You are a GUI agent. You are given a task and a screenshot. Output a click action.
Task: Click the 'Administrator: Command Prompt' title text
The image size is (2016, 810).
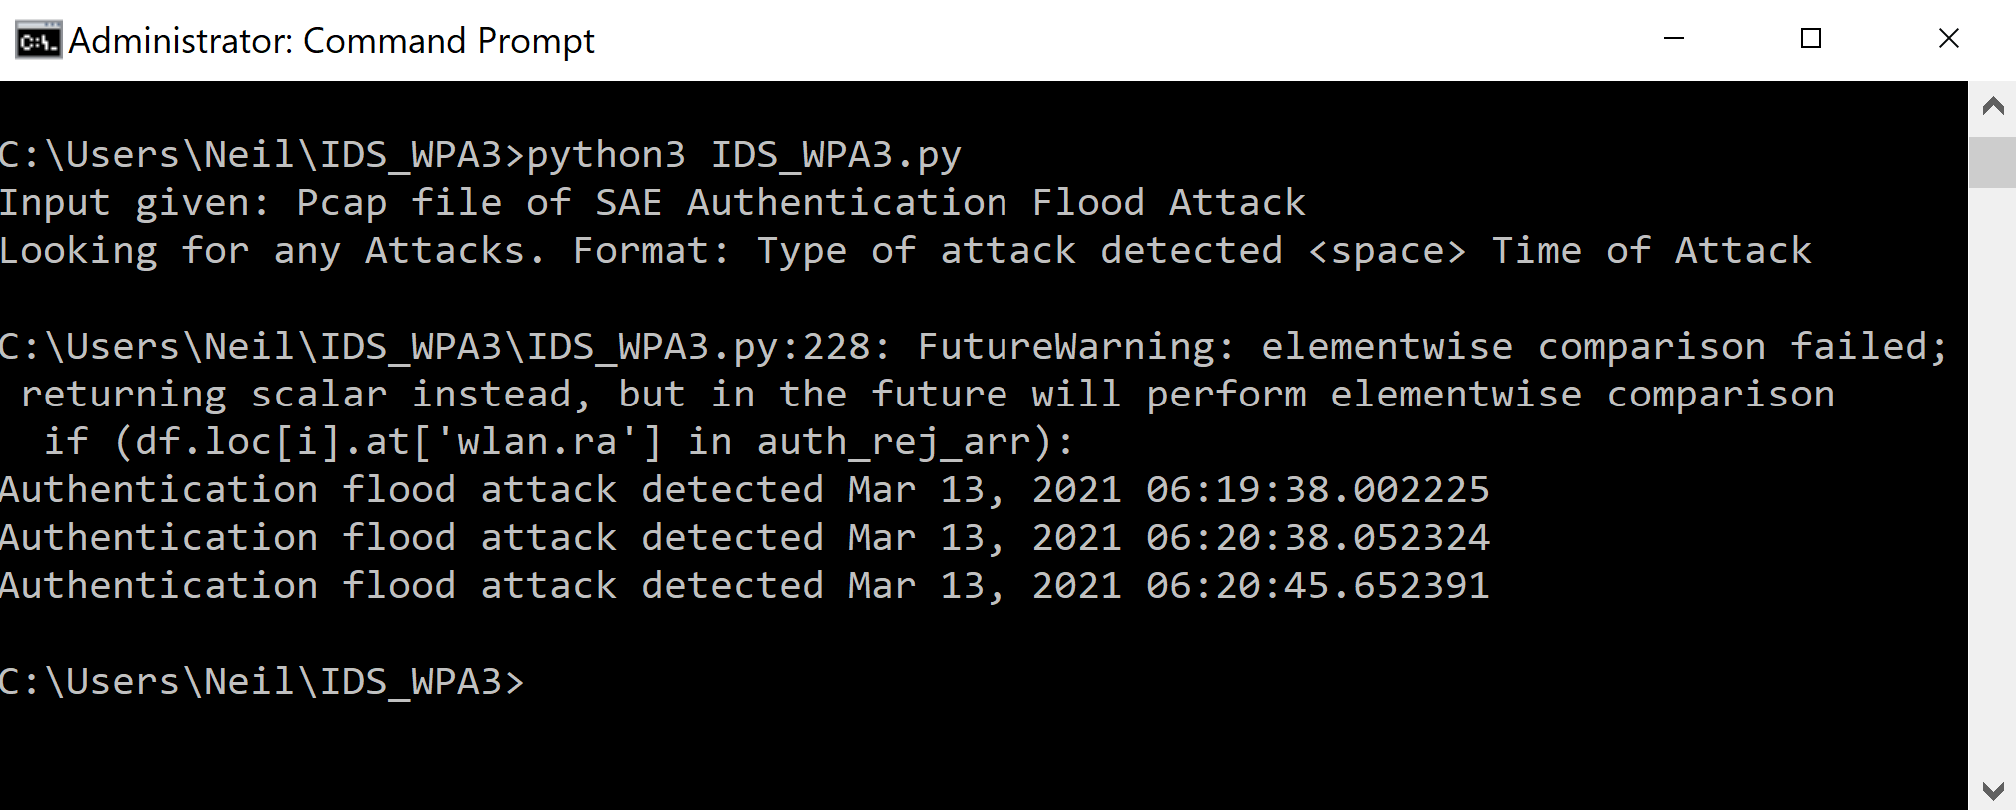331,41
